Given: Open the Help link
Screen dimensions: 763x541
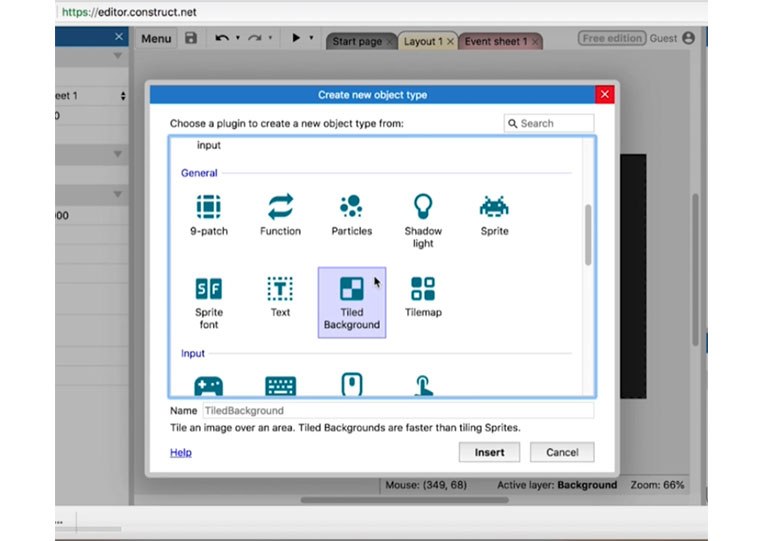Looking at the screenshot, I should pyautogui.click(x=181, y=452).
